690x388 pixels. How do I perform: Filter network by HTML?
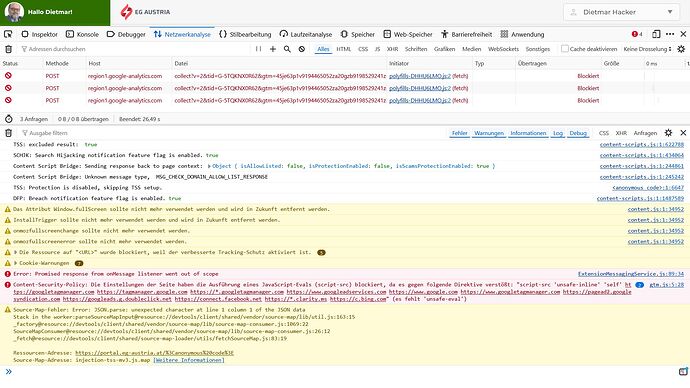[344, 49]
